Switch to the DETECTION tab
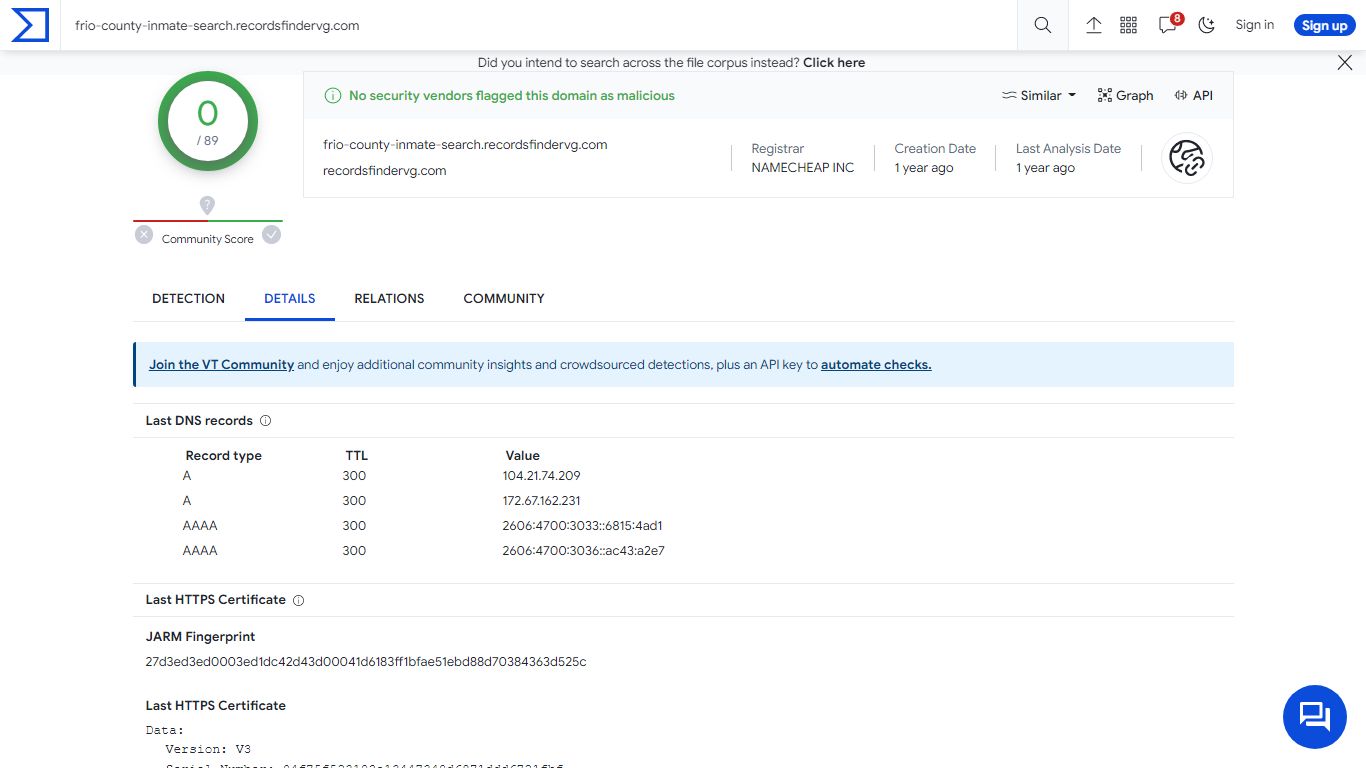The image size is (1366, 768). 188,298
